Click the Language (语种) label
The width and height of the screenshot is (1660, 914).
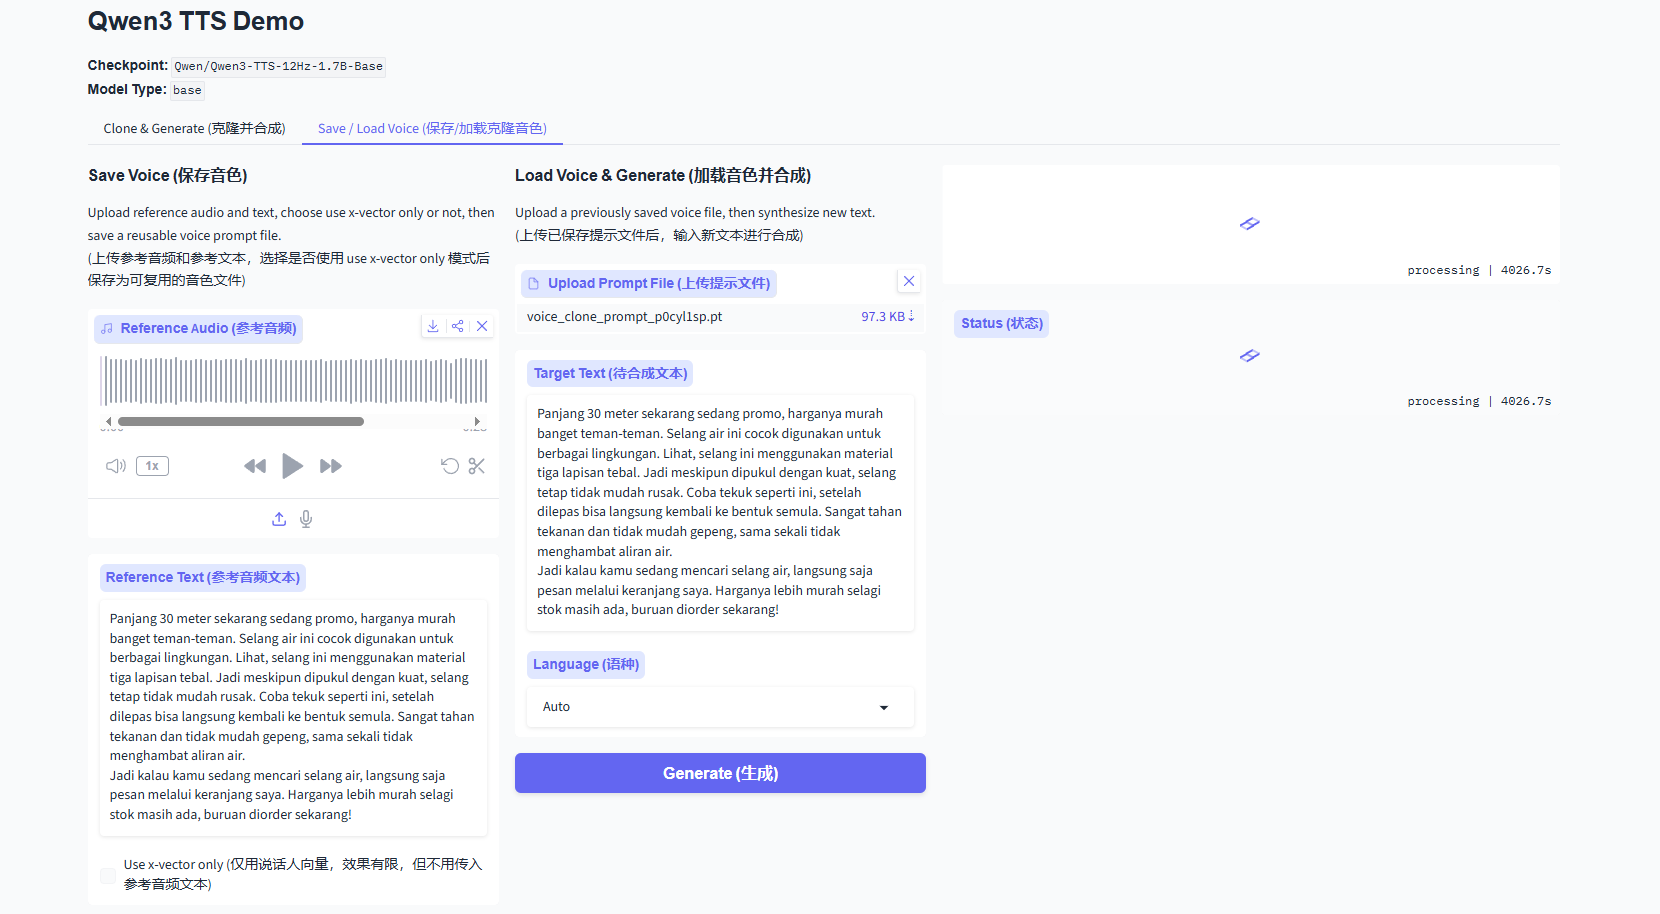click(586, 665)
